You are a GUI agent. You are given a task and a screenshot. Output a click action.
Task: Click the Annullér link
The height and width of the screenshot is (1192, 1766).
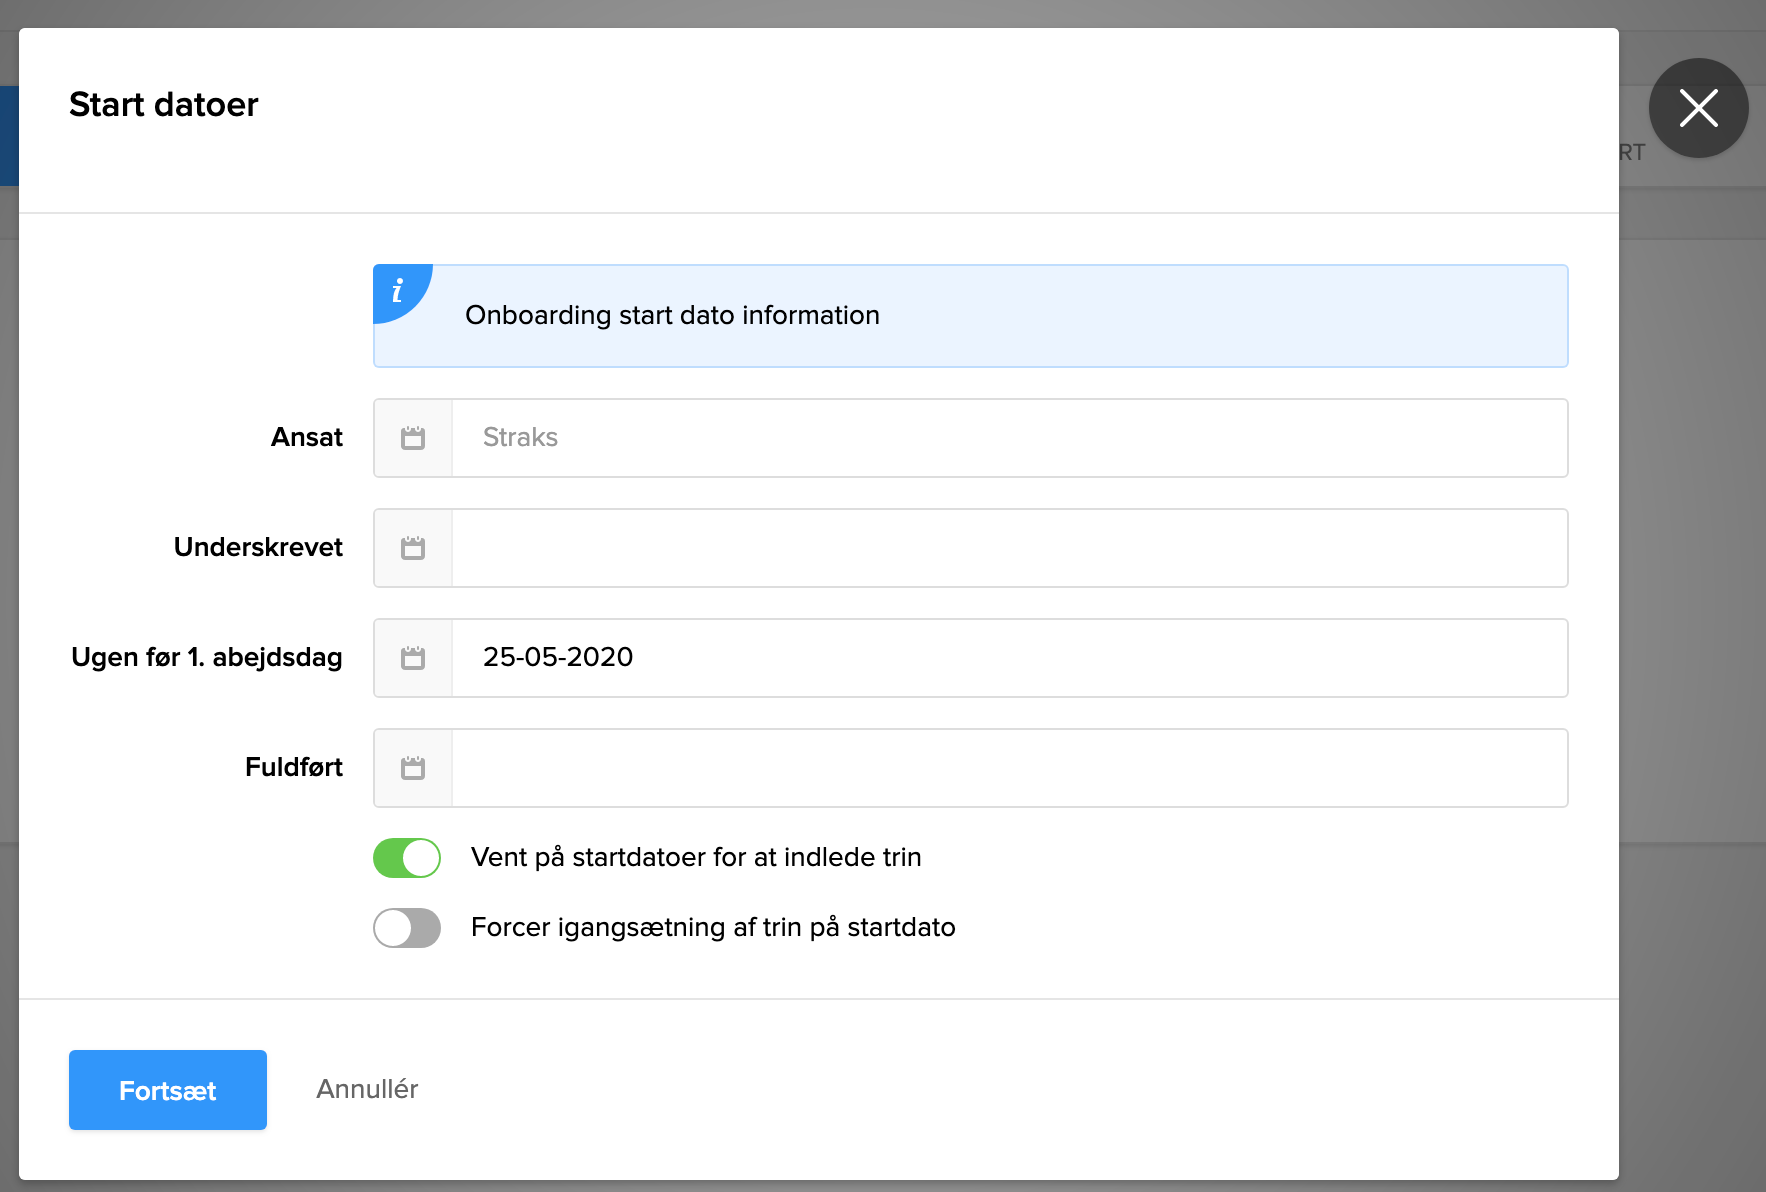pos(367,1089)
